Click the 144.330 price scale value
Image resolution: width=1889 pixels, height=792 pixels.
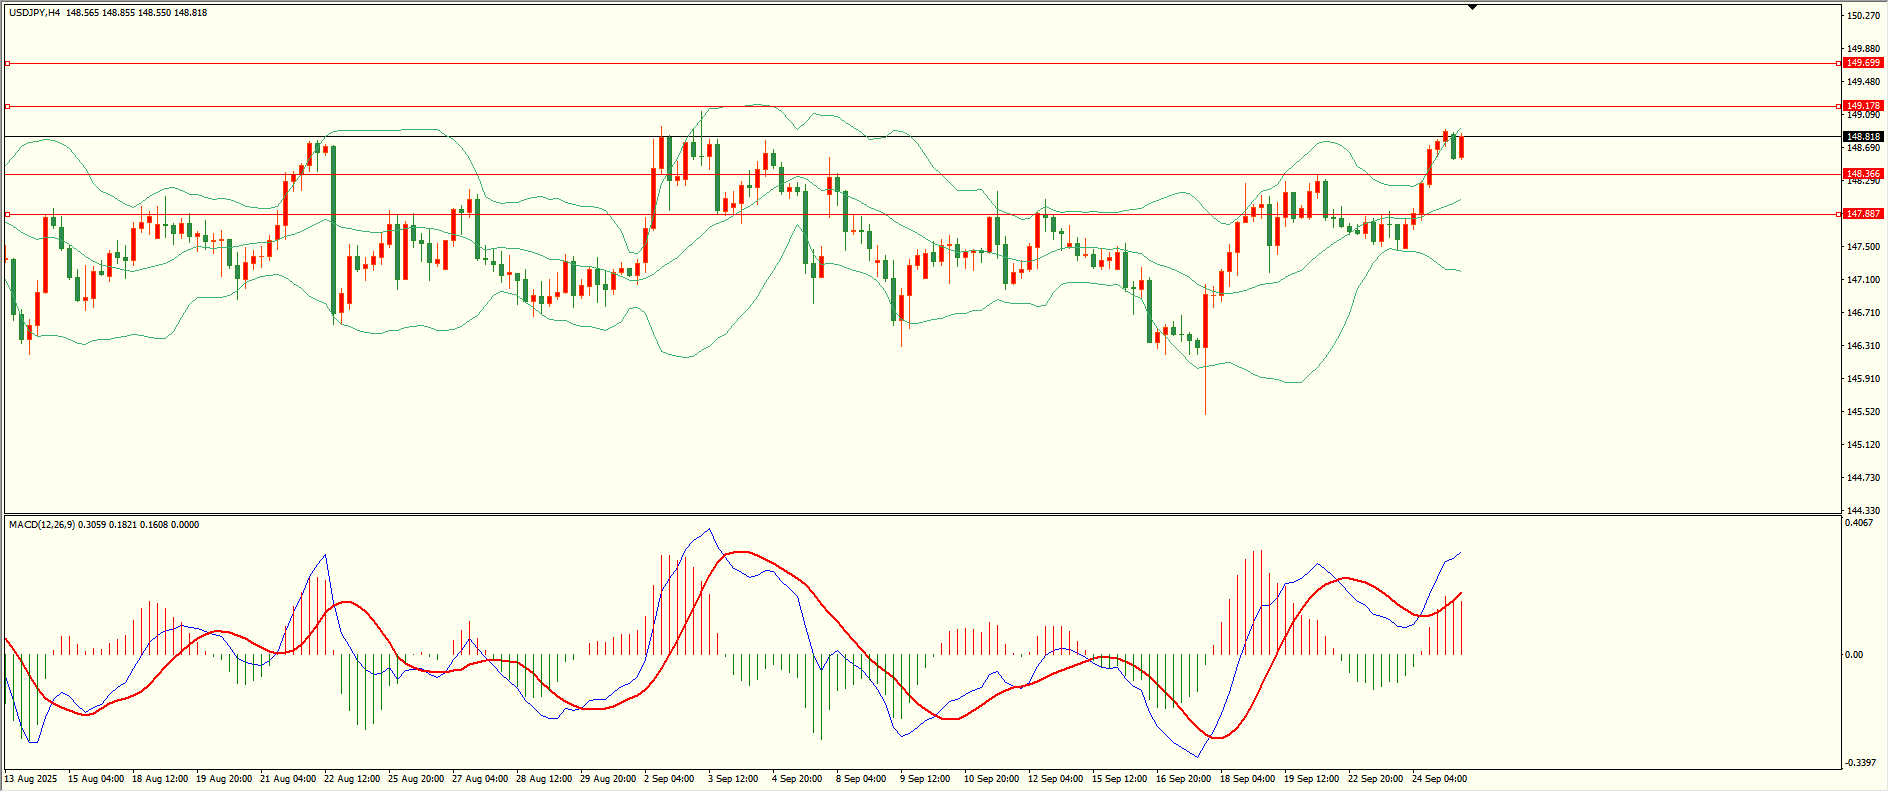[1863, 511]
